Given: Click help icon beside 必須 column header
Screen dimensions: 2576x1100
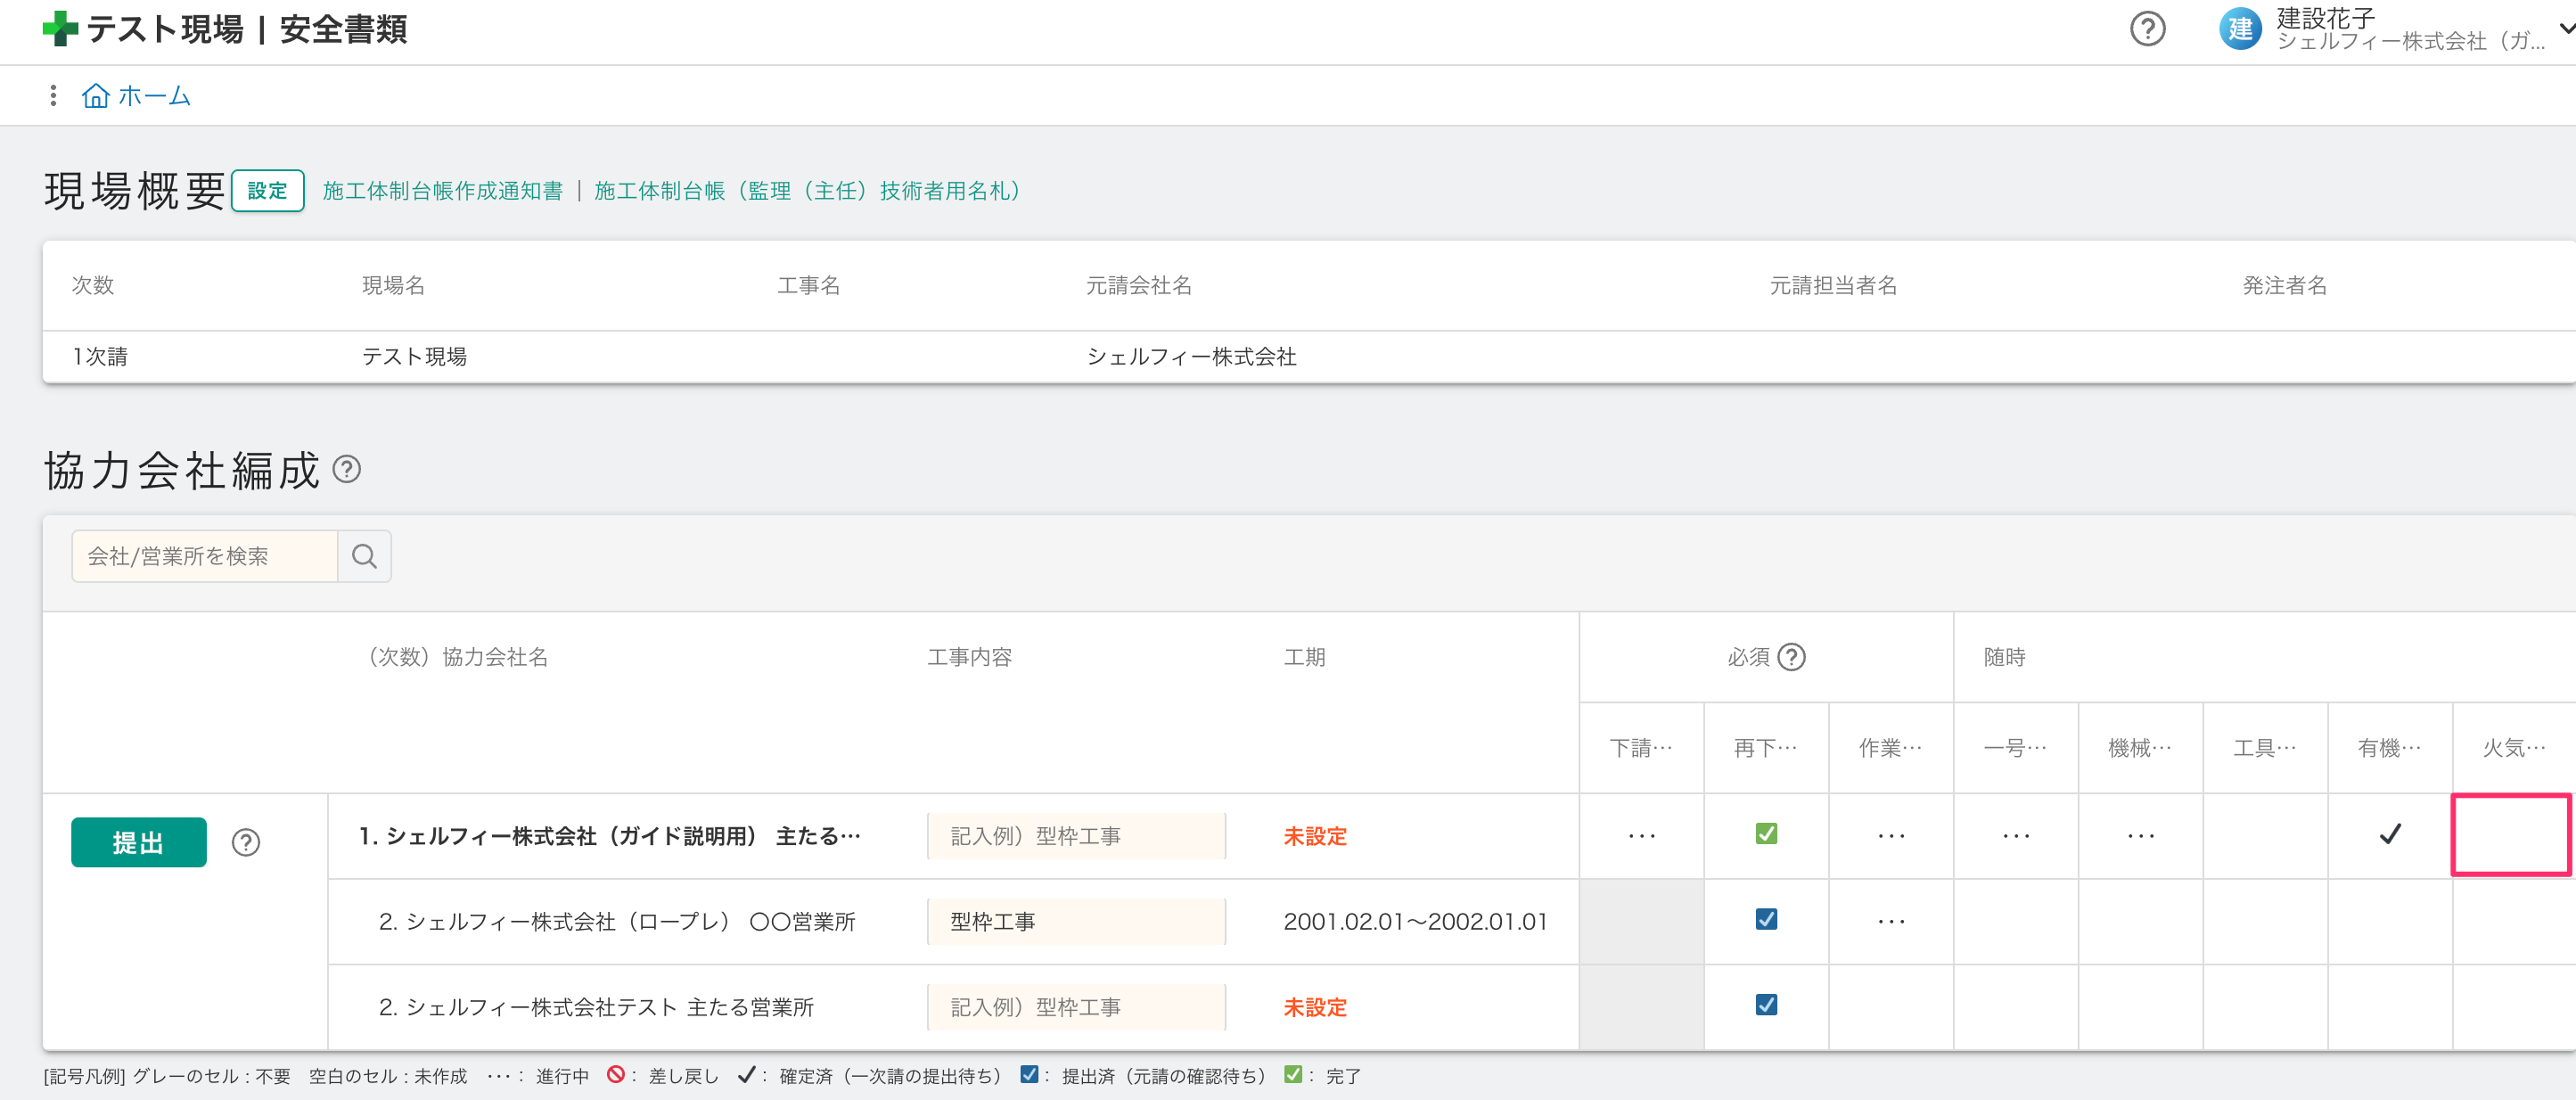Looking at the screenshot, I should pyautogui.click(x=1791, y=657).
